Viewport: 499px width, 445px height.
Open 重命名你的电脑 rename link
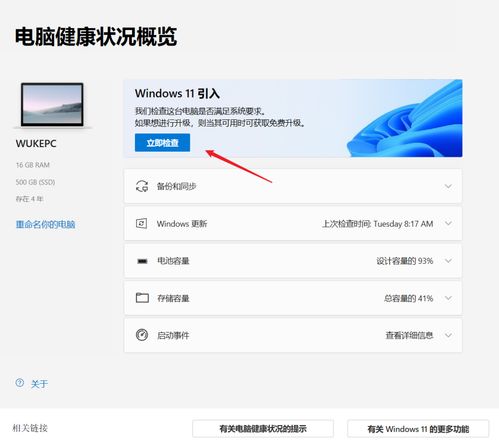click(45, 224)
